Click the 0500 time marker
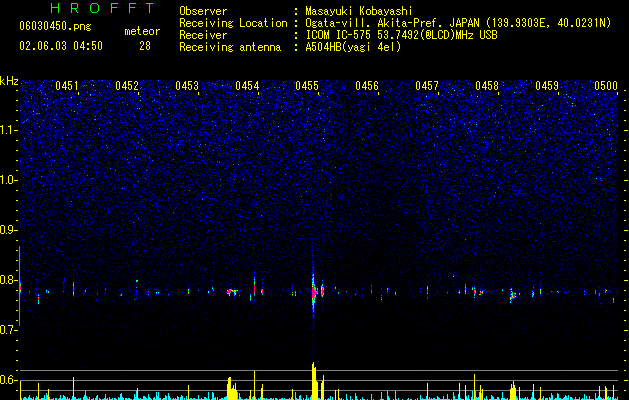Image resolution: width=629 pixels, height=400 pixels. (x=606, y=86)
